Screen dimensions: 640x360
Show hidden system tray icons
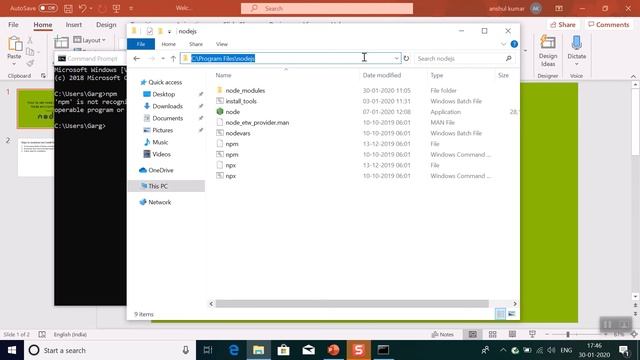(503, 350)
